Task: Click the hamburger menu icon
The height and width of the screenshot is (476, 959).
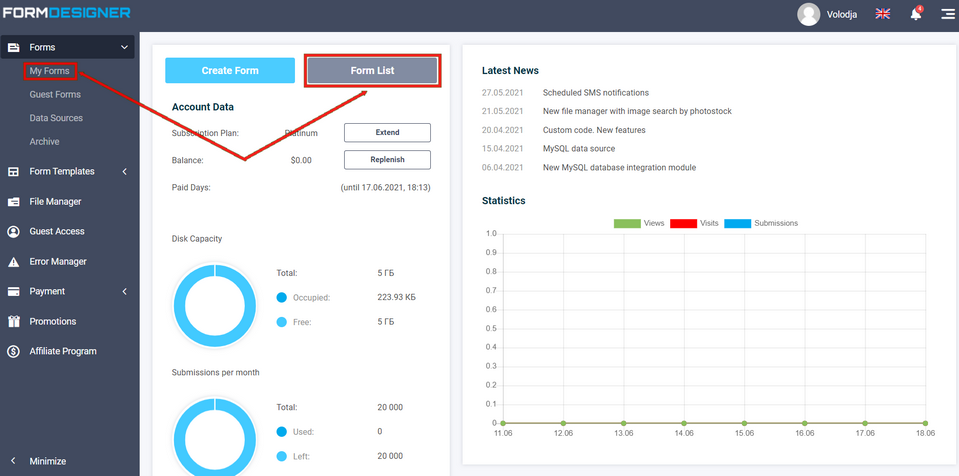Action: click(x=946, y=14)
